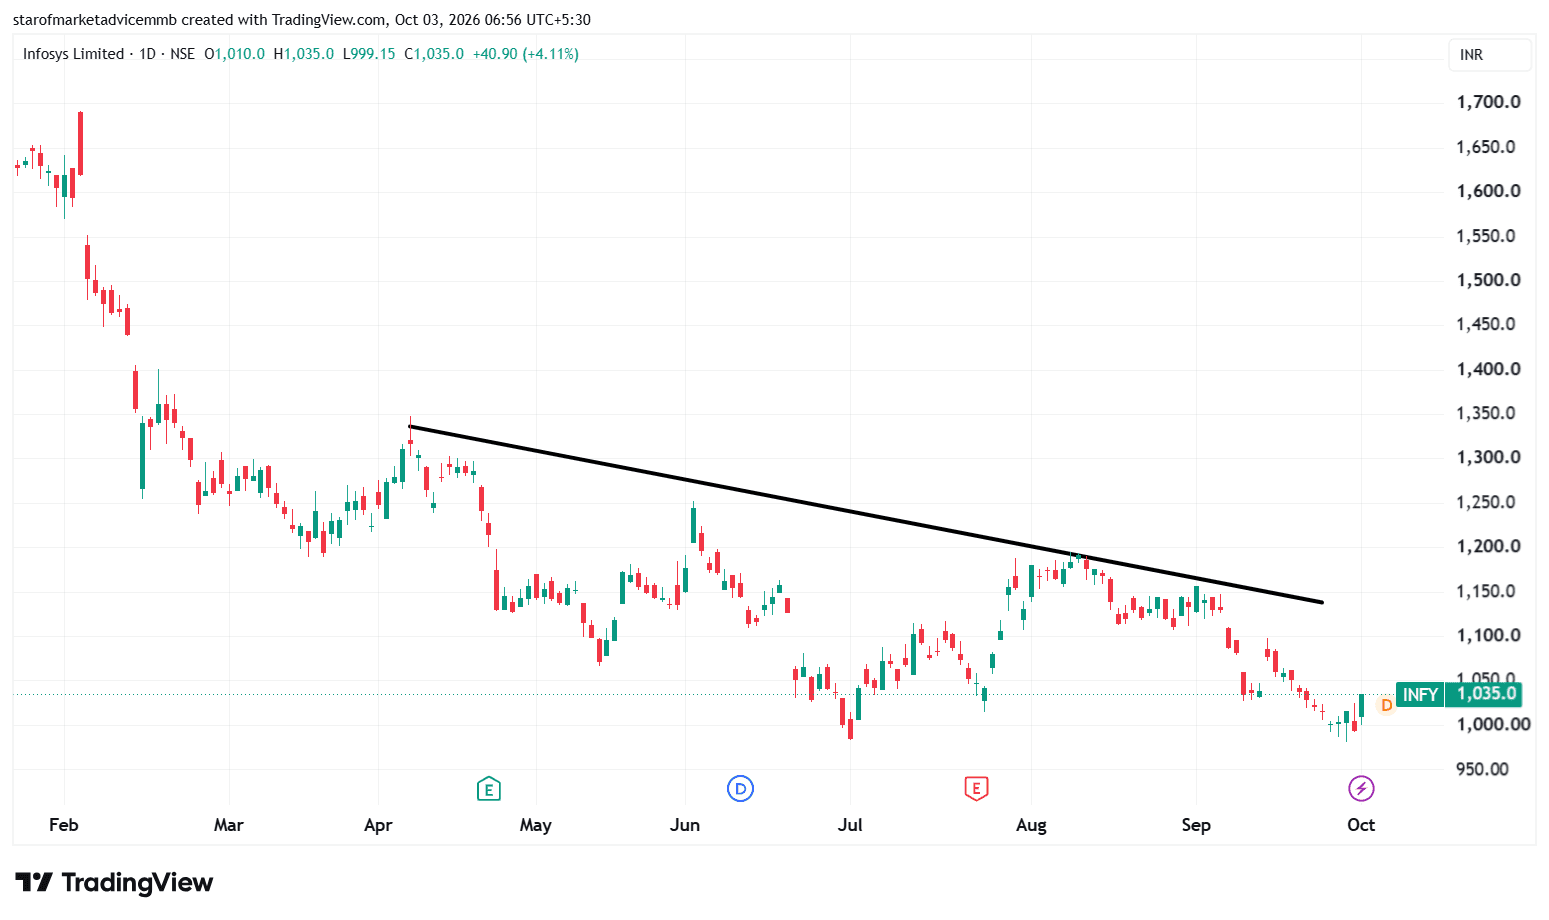Click the low value L999.15
This screenshot has width=1549, height=920.
point(369,54)
